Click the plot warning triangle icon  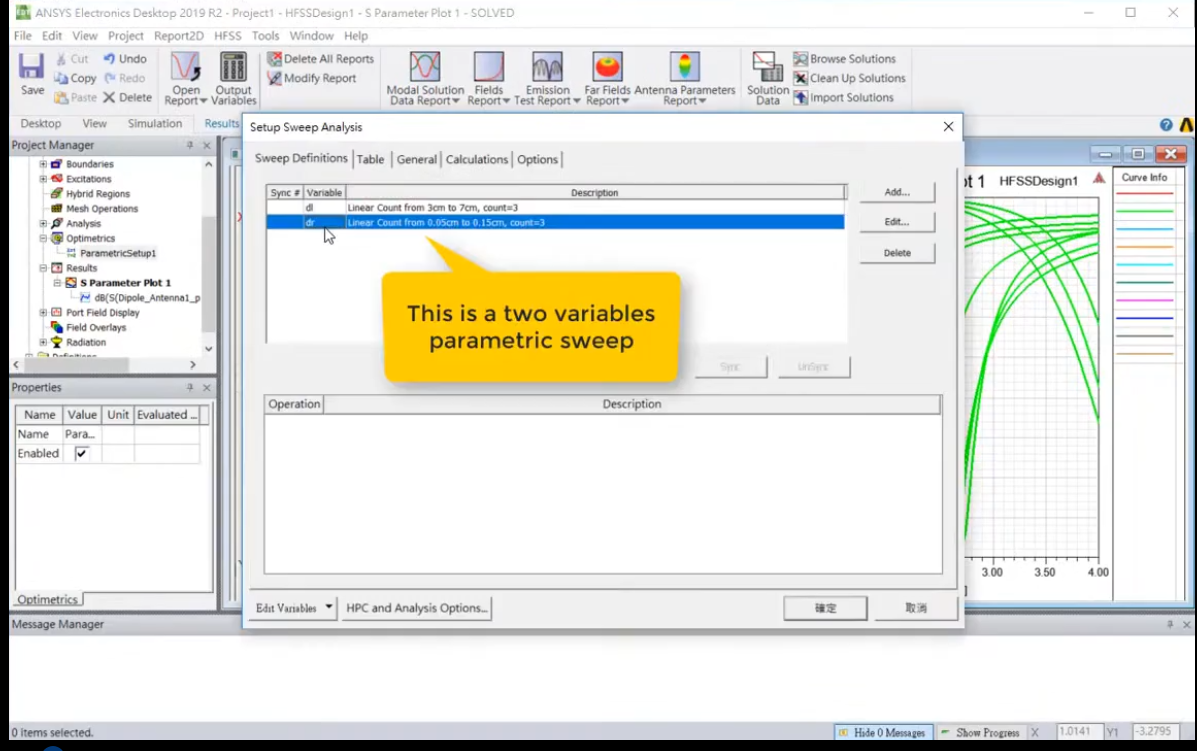(x=1099, y=179)
